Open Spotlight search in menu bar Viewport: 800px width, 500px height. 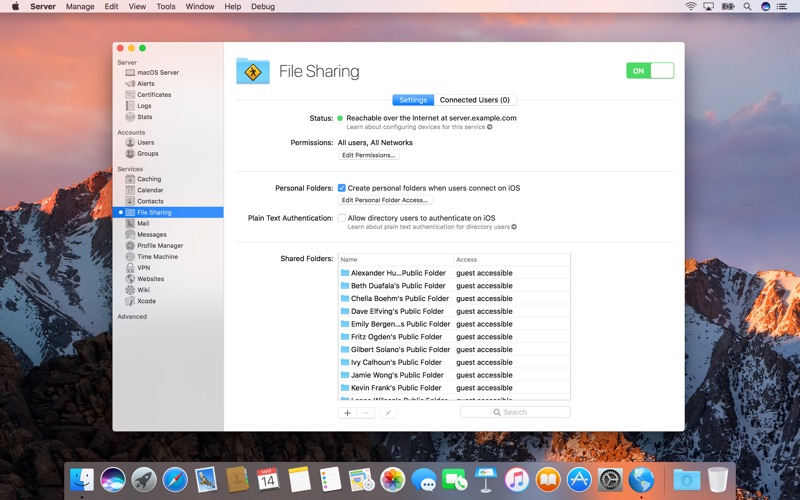coord(747,7)
